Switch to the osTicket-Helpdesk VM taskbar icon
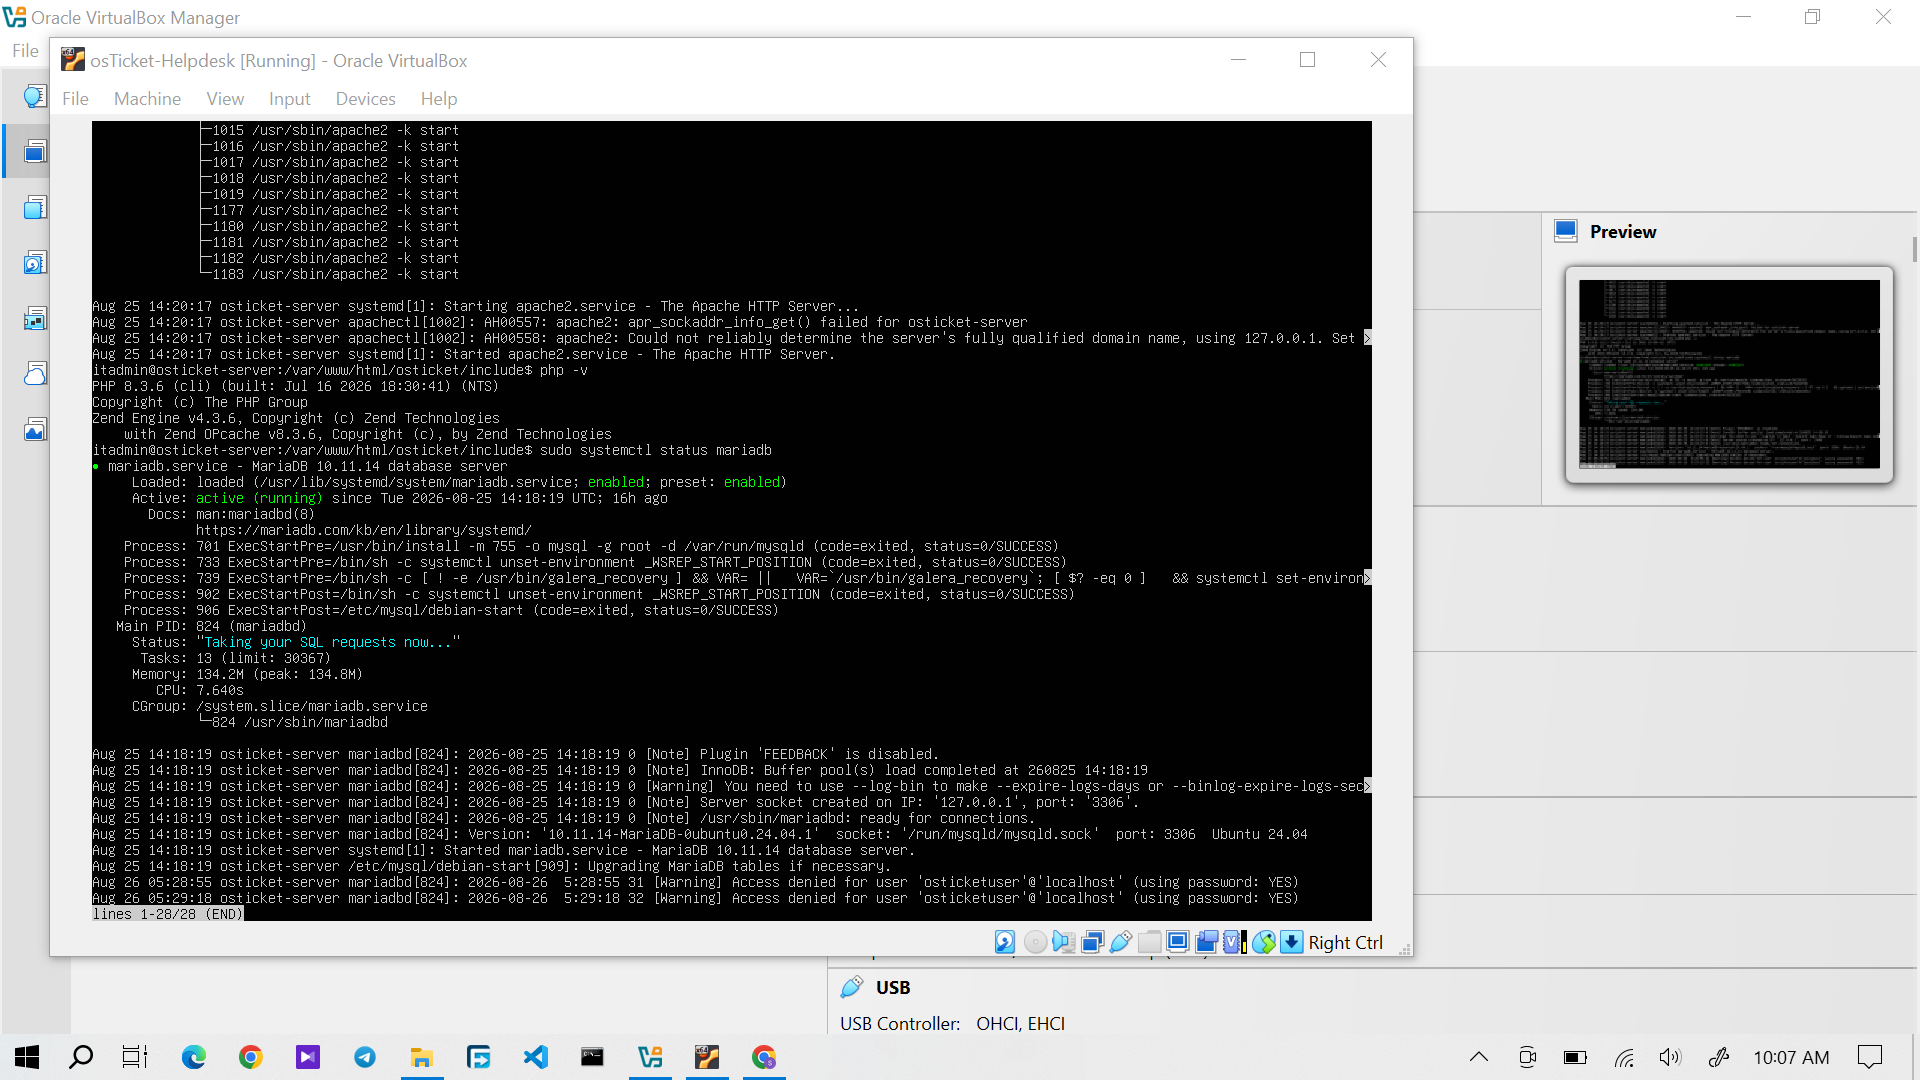Screen dimensions: 1920x1080 (707, 1057)
